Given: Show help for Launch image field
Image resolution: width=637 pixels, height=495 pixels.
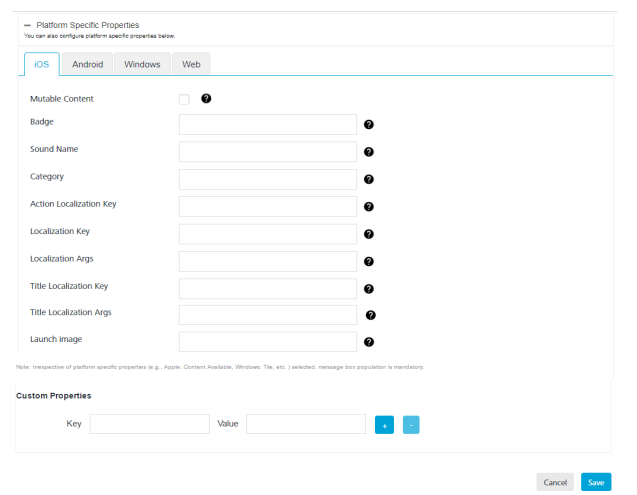Looking at the screenshot, I should pyautogui.click(x=368, y=342).
